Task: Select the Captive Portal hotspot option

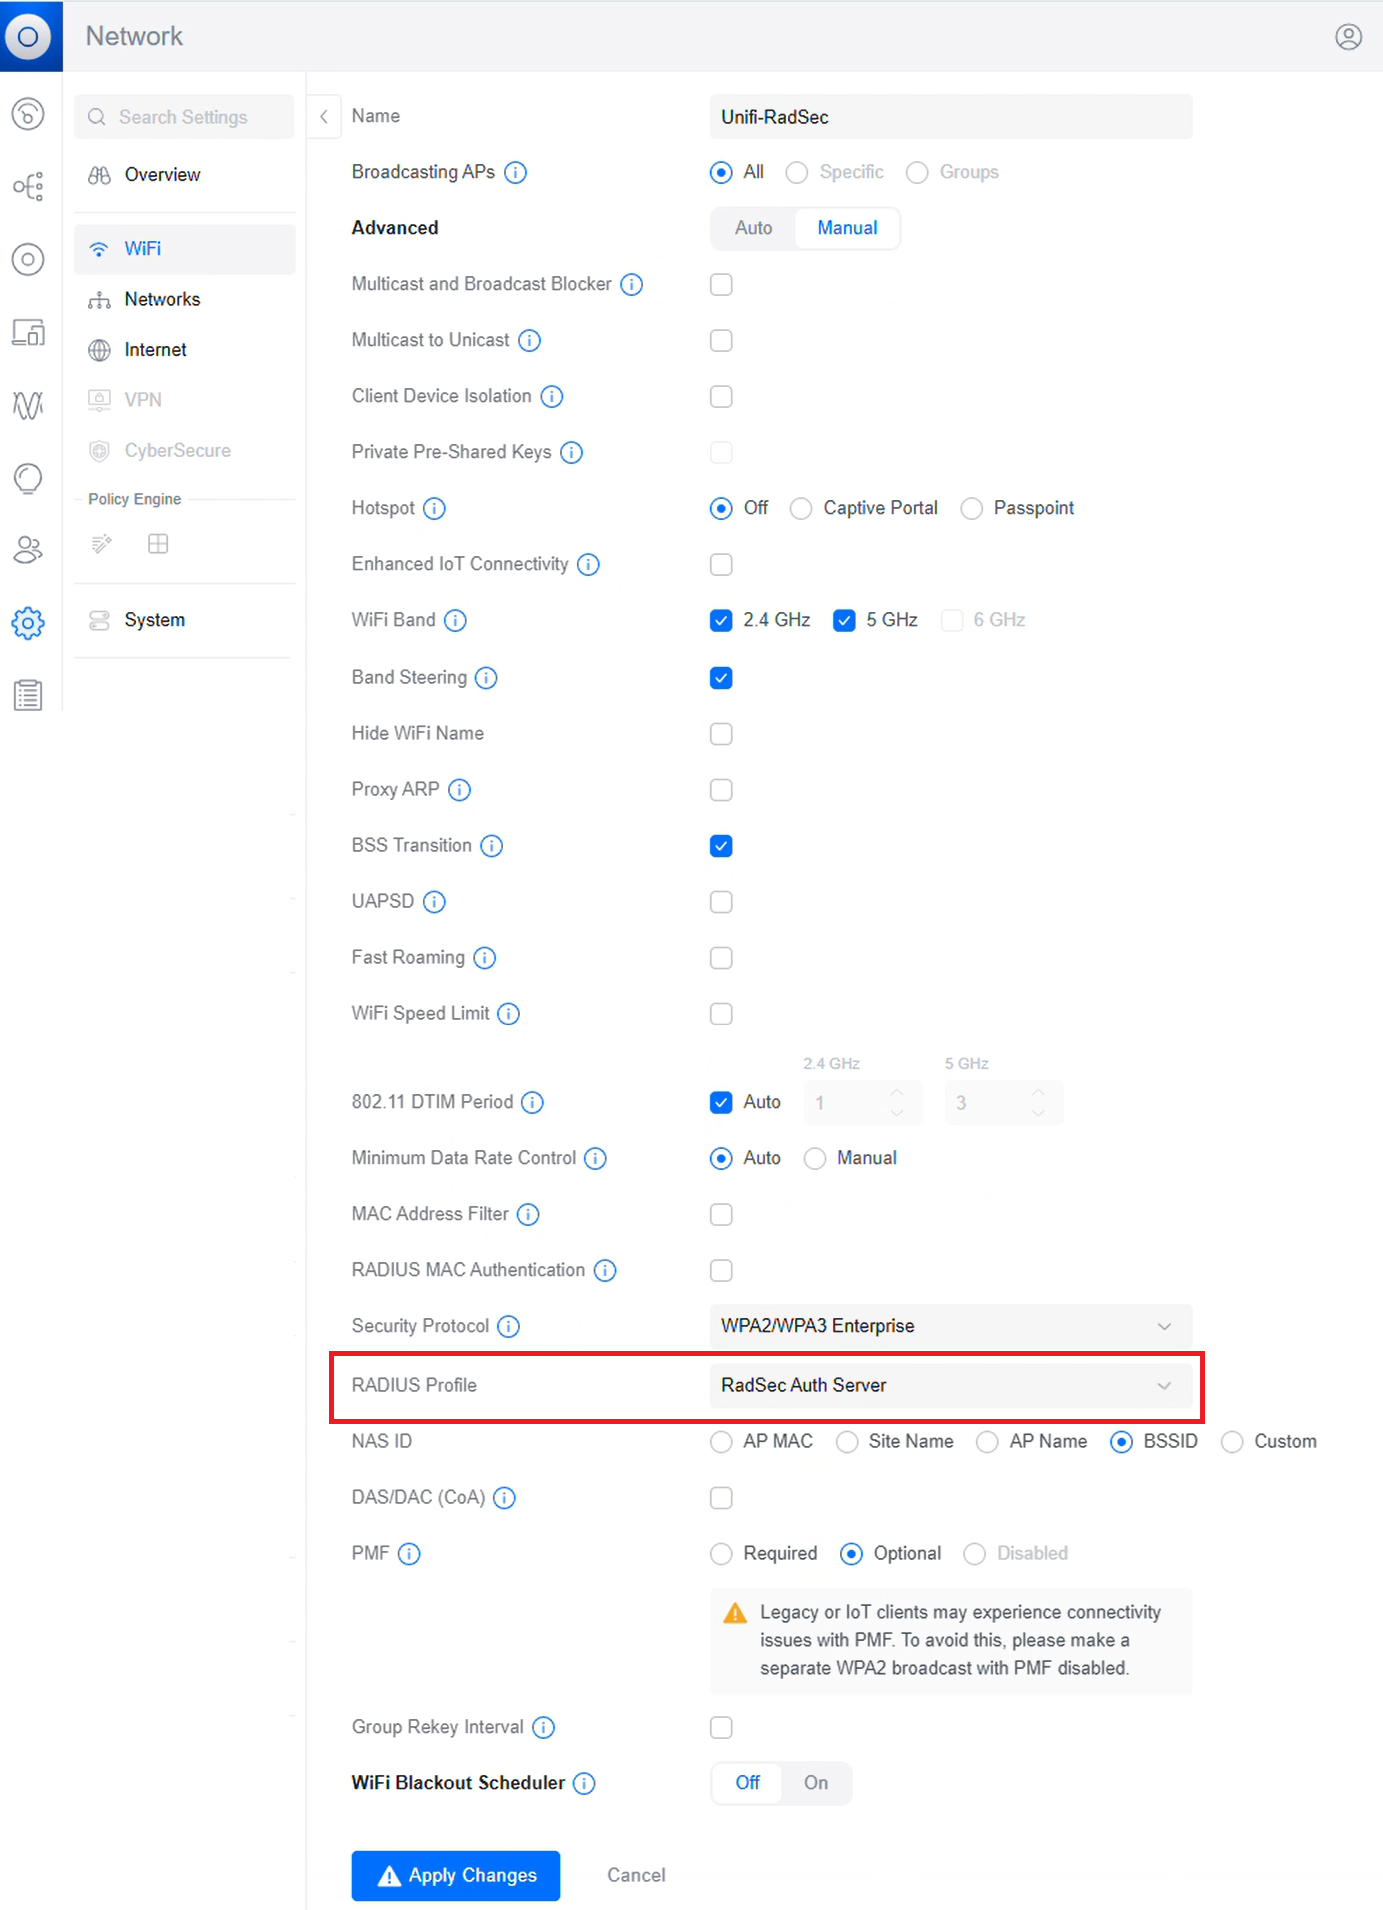Action: [801, 509]
